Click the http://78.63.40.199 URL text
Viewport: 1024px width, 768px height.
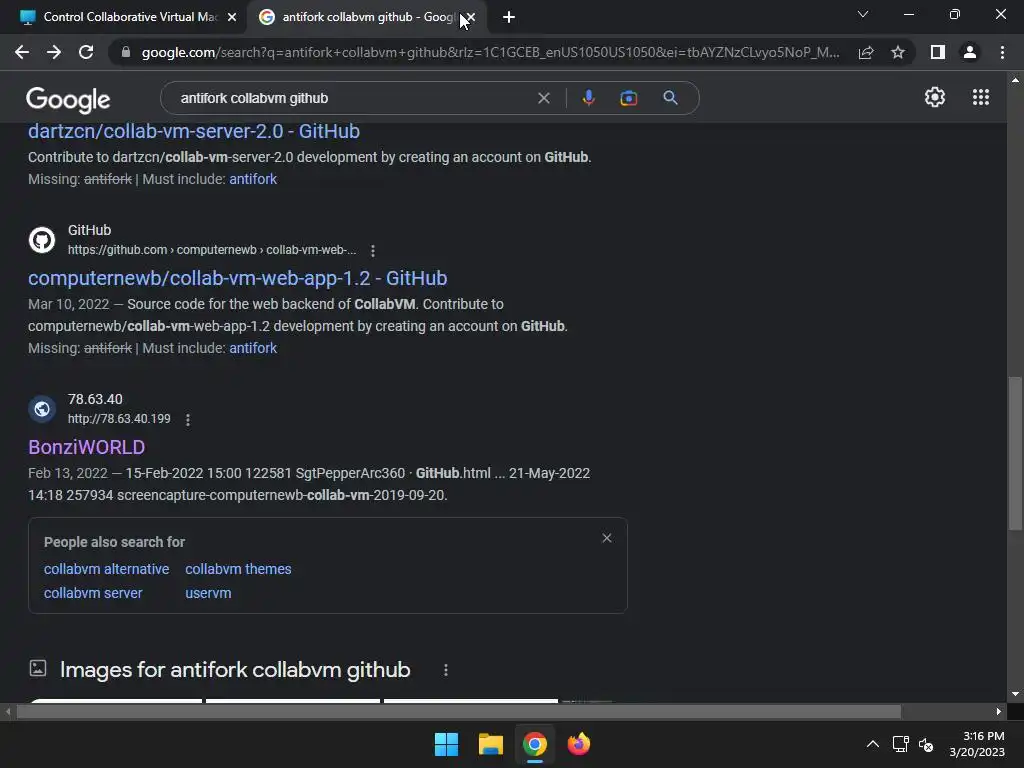120,419
